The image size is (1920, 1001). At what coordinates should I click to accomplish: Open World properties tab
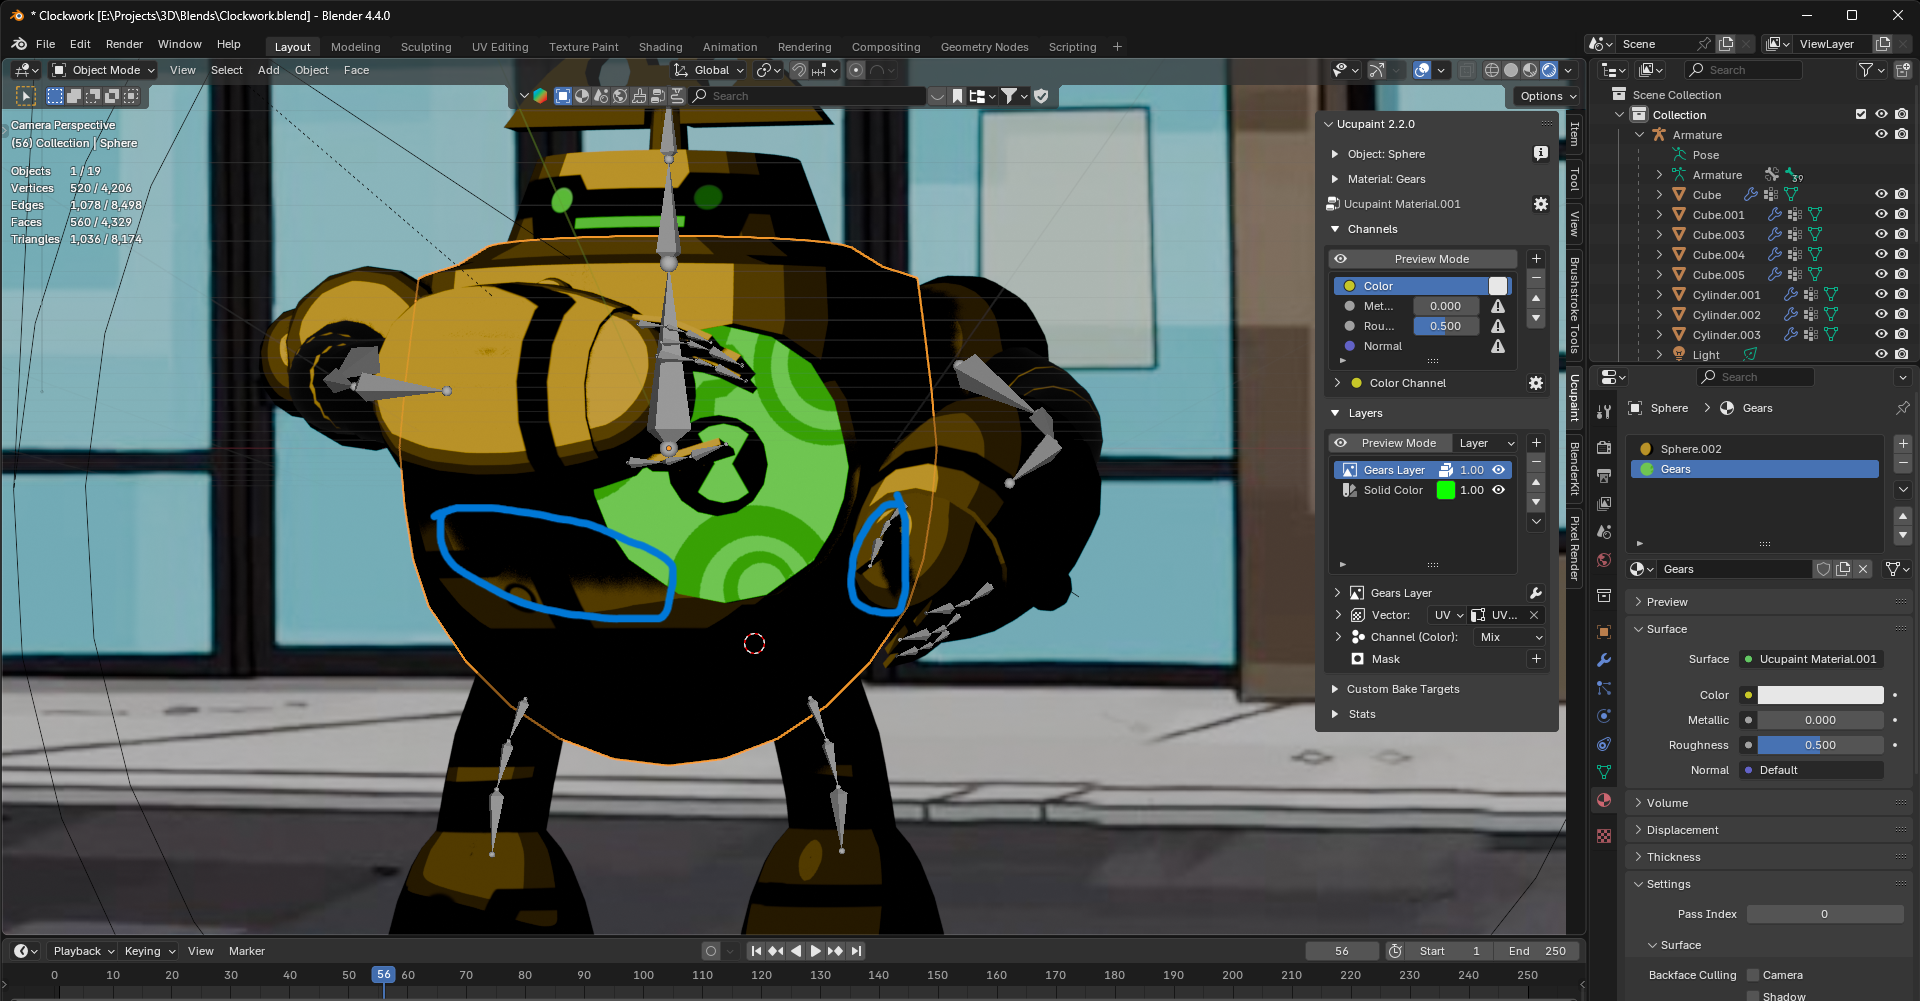pyautogui.click(x=1604, y=560)
